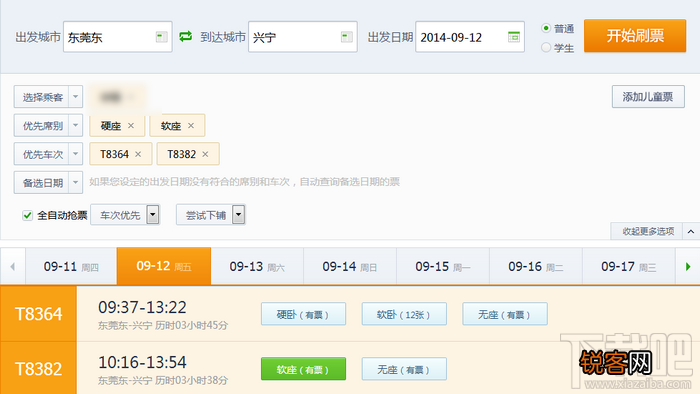
Task: Collapse options chevron arrow
Action: pyautogui.click(x=691, y=232)
